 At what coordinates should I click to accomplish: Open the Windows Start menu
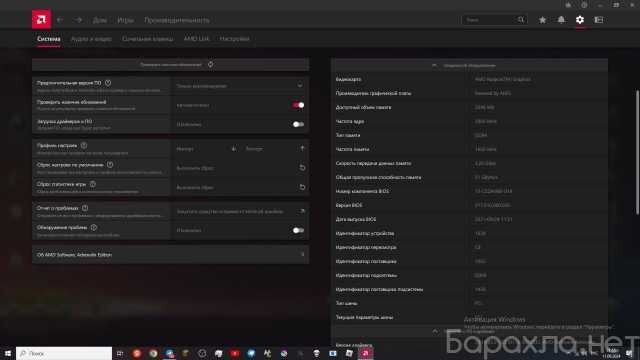[x=8, y=353]
